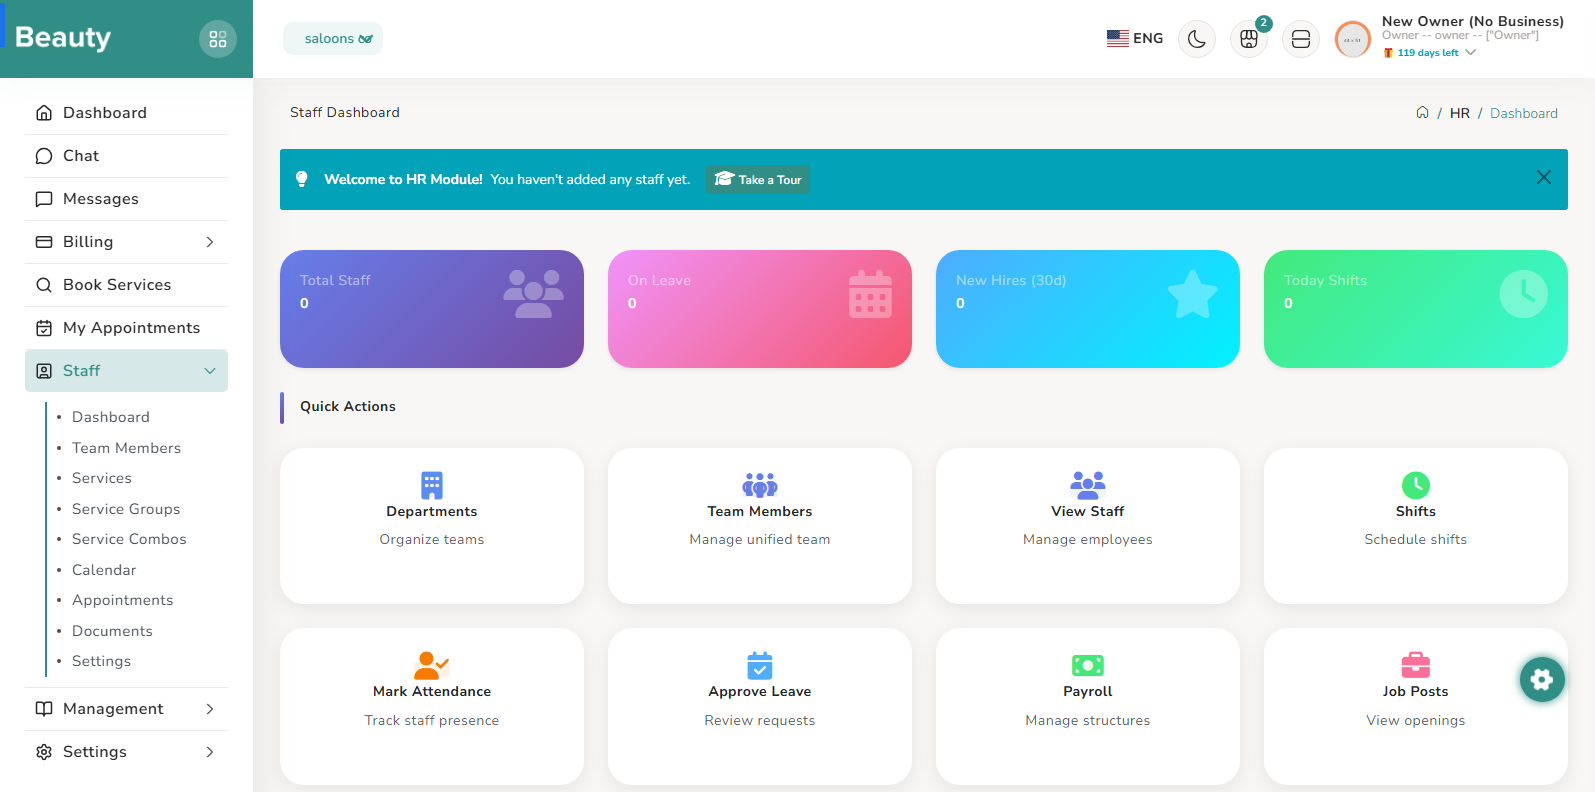
Task: Open Payroll money icon
Action: [1088, 665]
